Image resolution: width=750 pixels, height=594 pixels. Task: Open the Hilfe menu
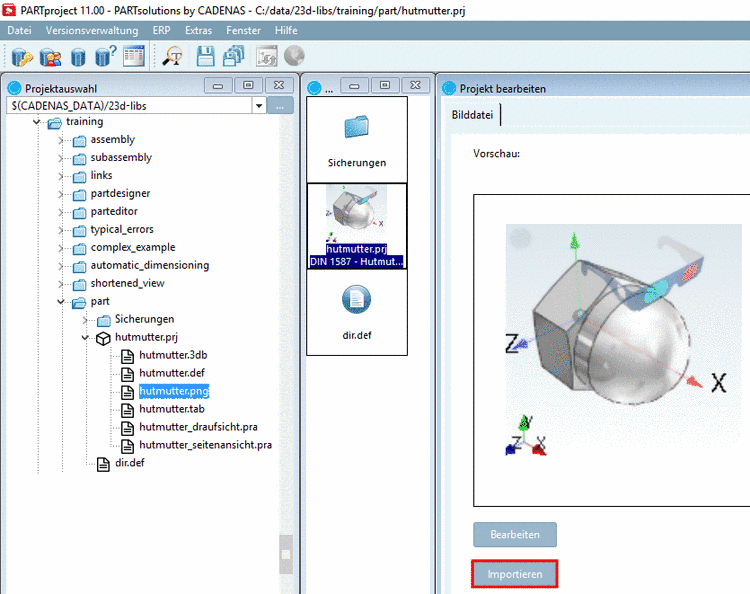(x=286, y=31)
